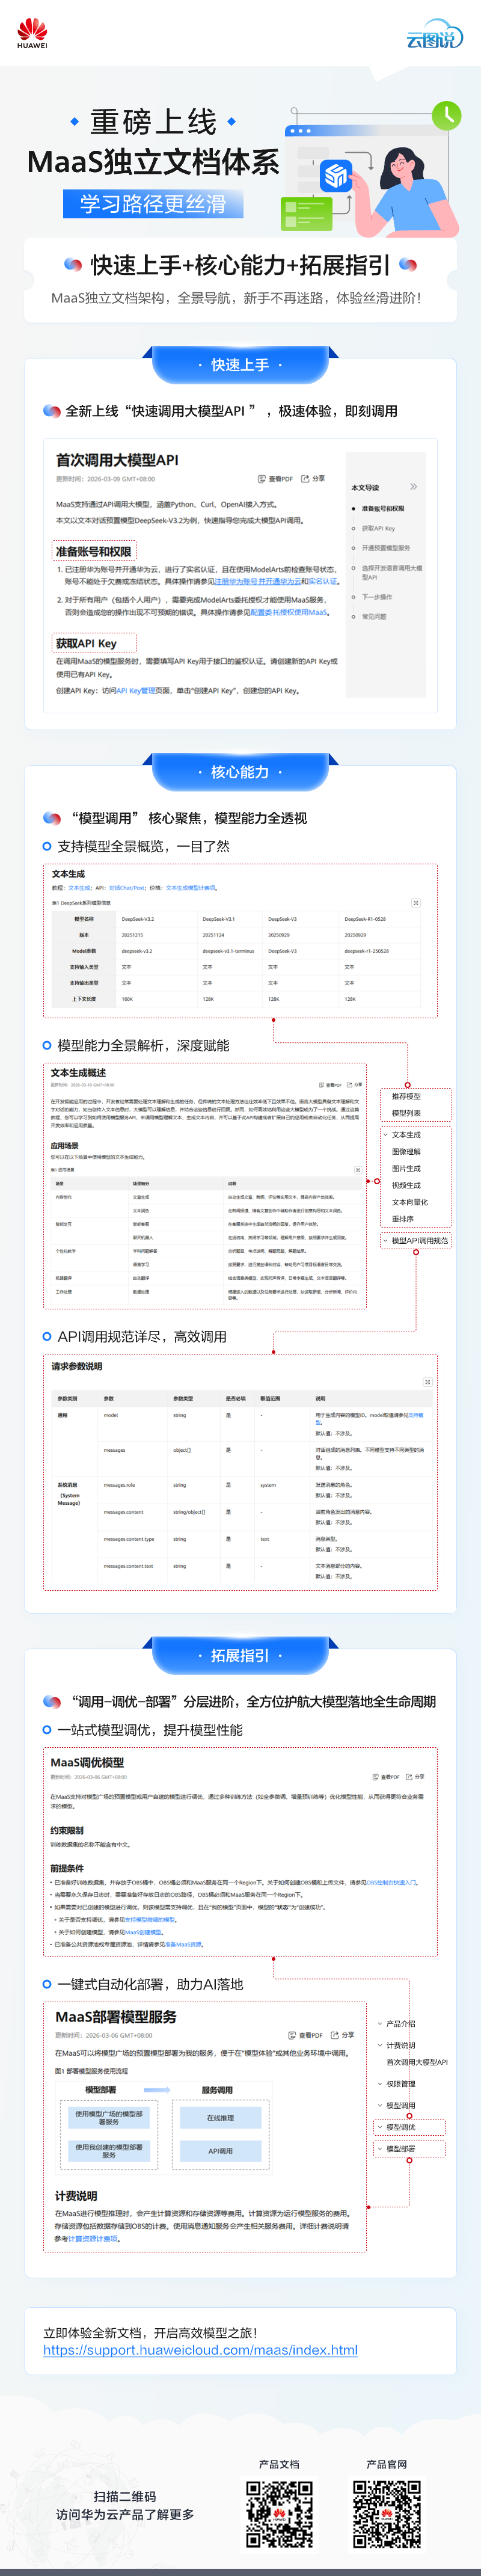
Task: Click 查看PDF in 文本生成概述 doc
Action: tap(331, 1084)
